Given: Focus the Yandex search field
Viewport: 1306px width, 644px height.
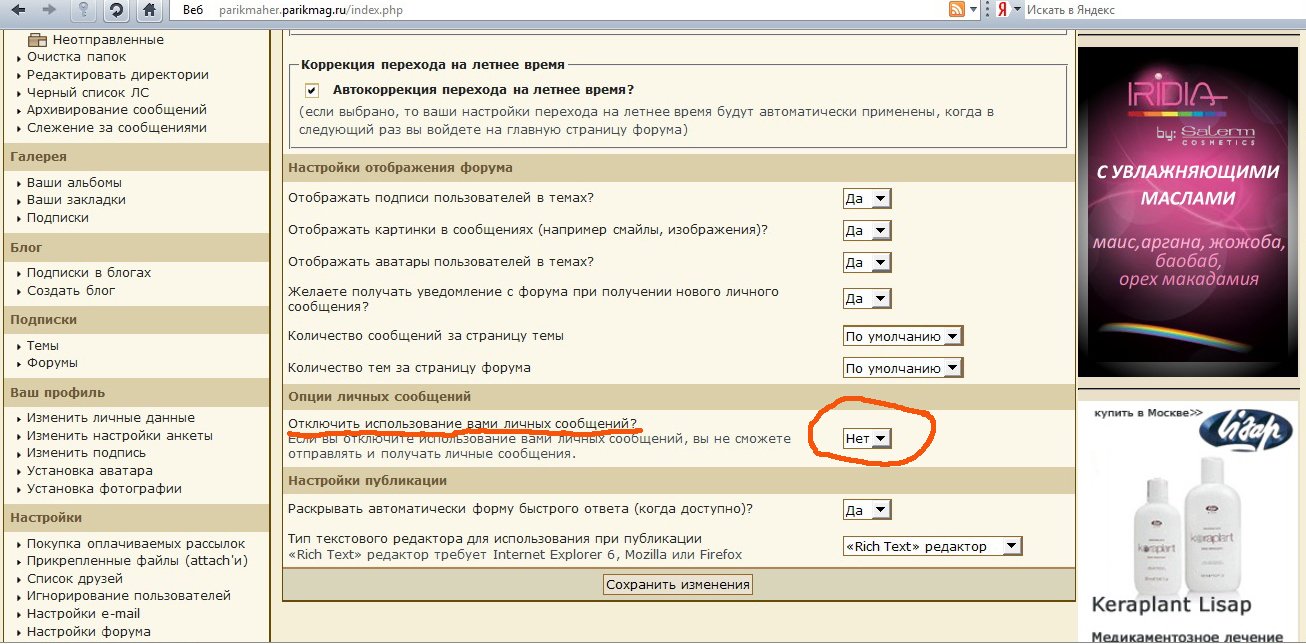Looking at the screenshot, I should tap(1165, 10).
